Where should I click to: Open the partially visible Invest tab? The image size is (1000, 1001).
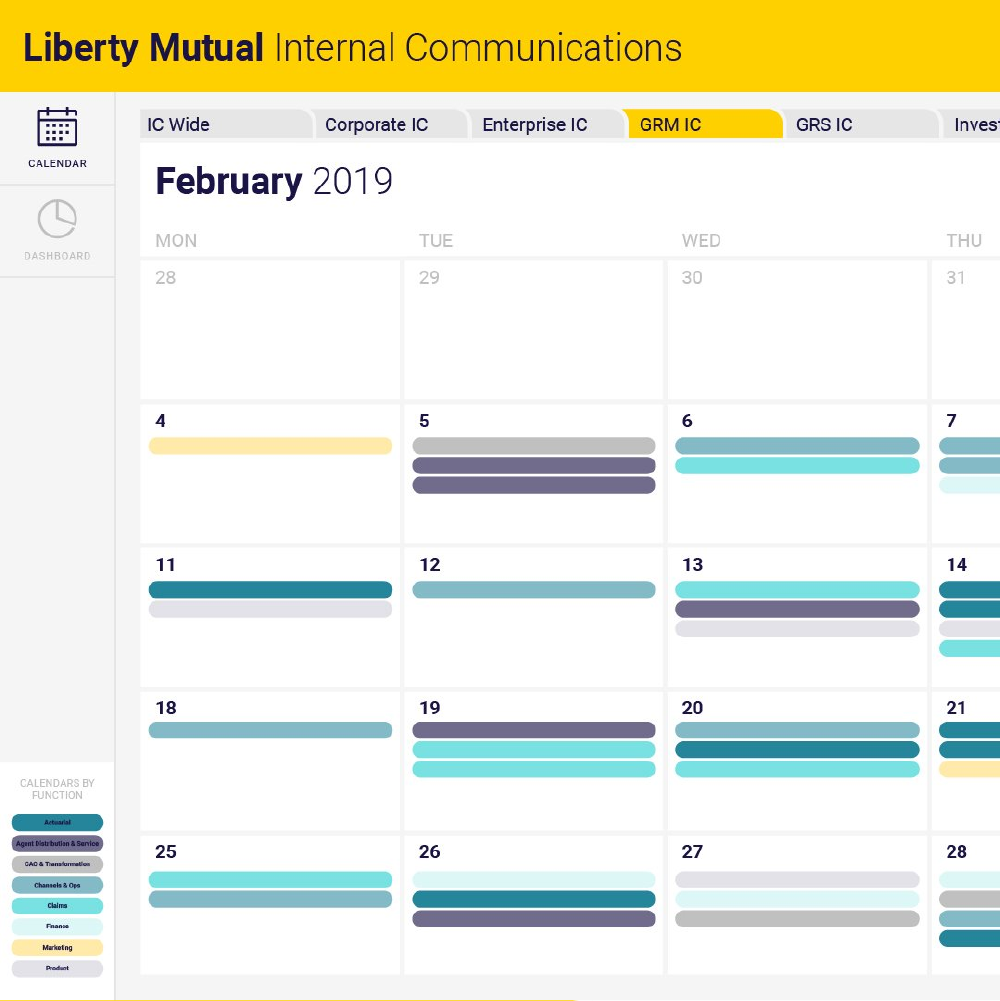point(972,124)
